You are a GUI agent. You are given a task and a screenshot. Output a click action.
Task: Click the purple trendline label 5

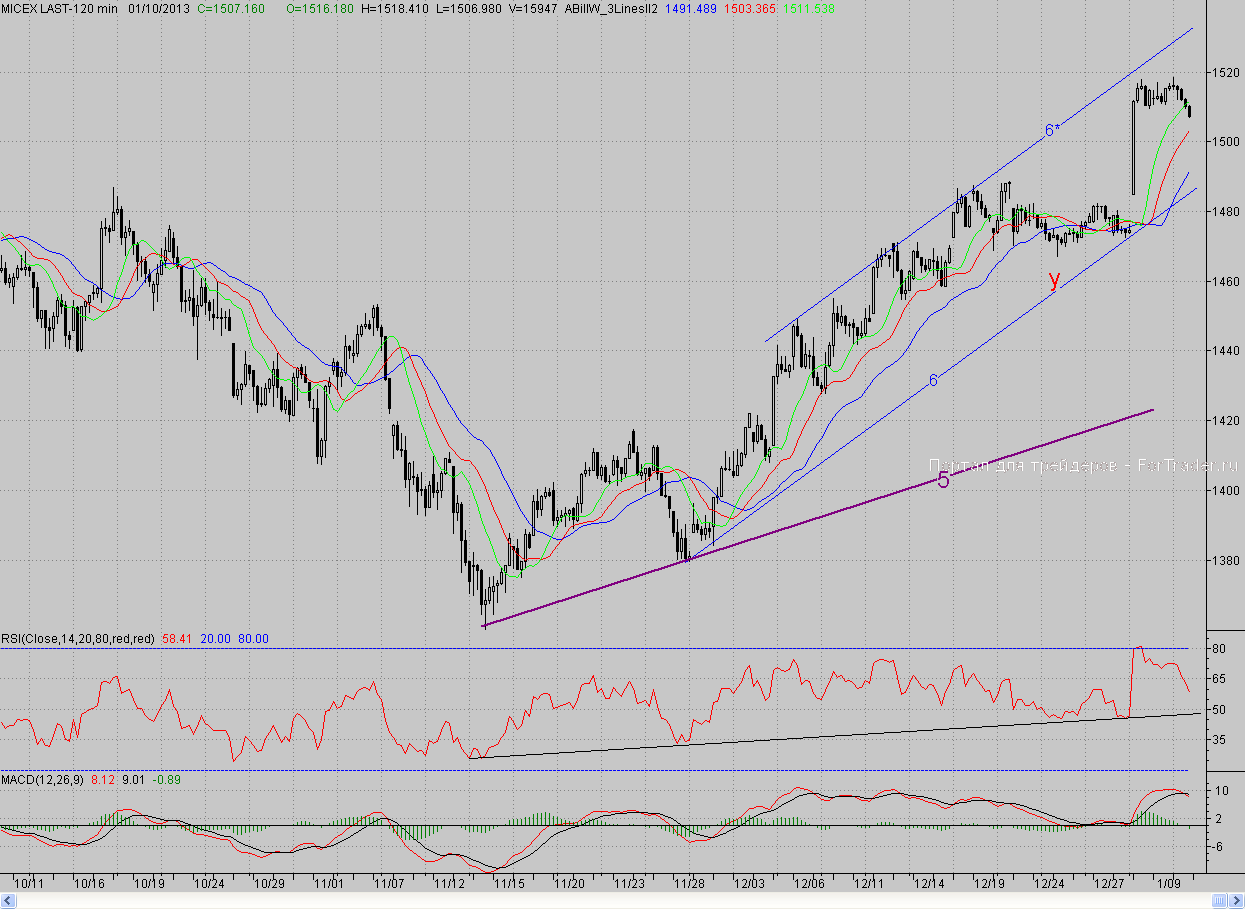[x=943, y=481]
